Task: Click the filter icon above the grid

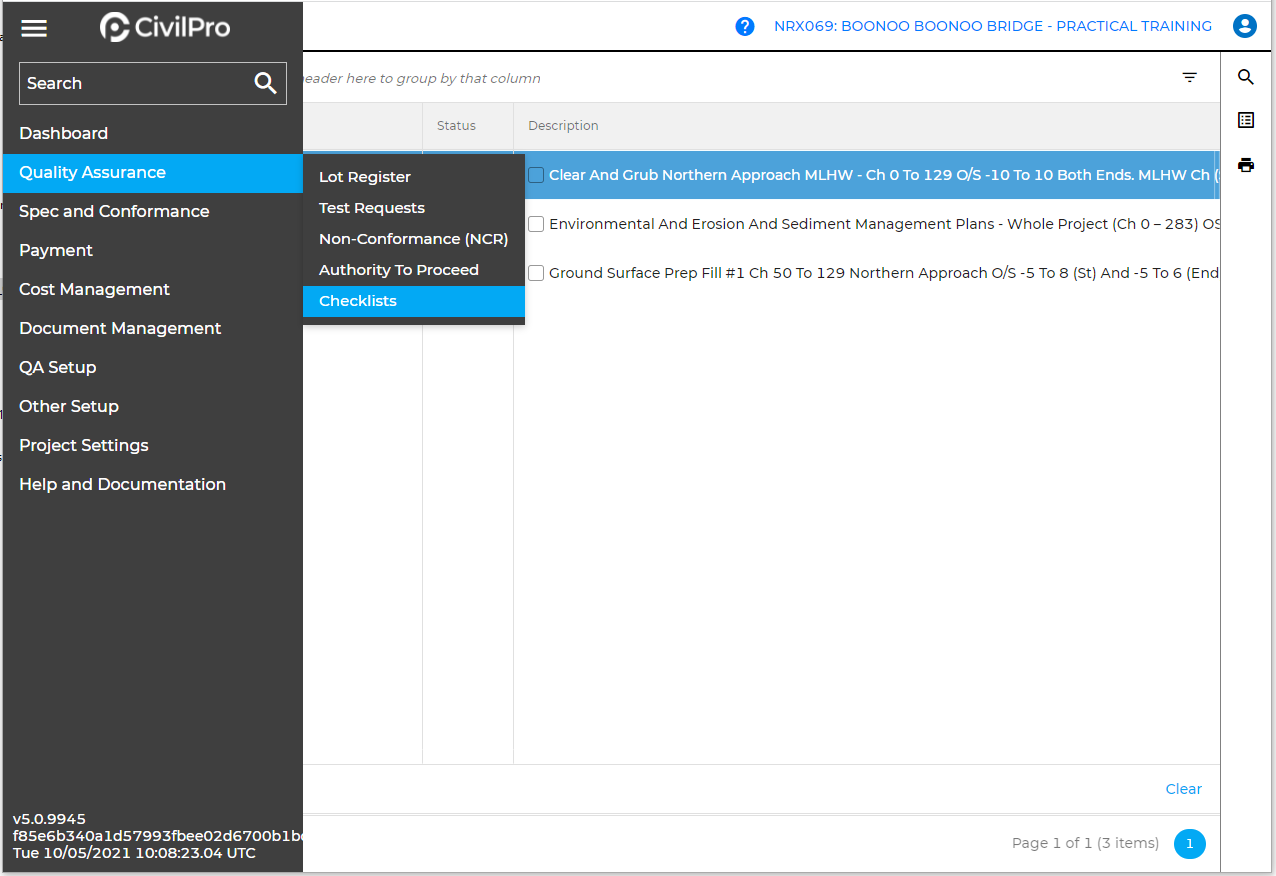Action: point(1189,78)
